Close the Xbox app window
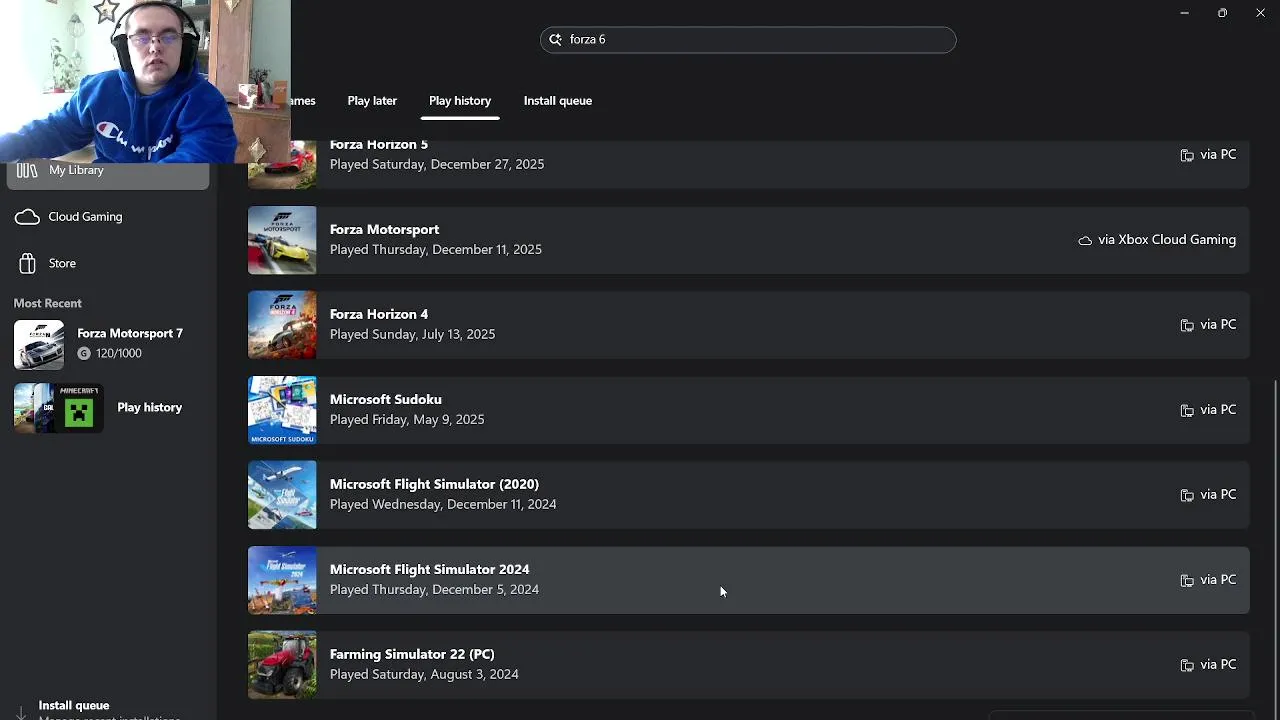The width and height of the screenshot is (1280, 720). 1260,13
